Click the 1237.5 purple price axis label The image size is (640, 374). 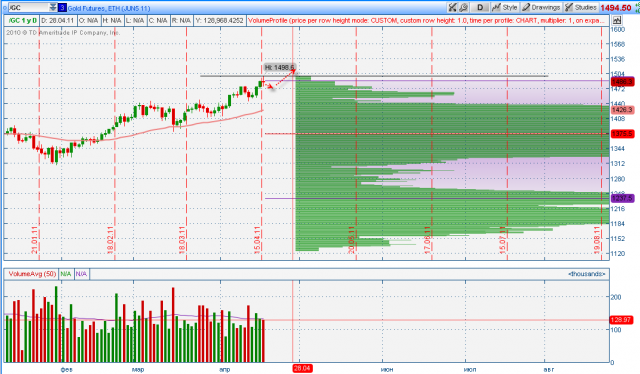[x=622, y=198]
